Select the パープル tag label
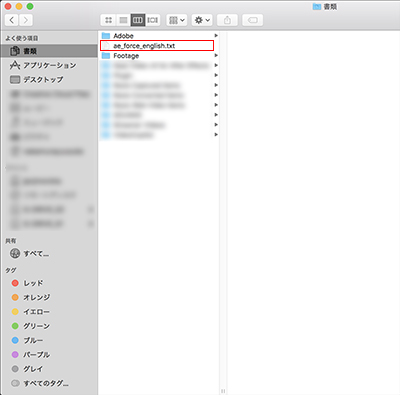The width and height of the screenshot is (400, 395). click(x=36, y=355)
